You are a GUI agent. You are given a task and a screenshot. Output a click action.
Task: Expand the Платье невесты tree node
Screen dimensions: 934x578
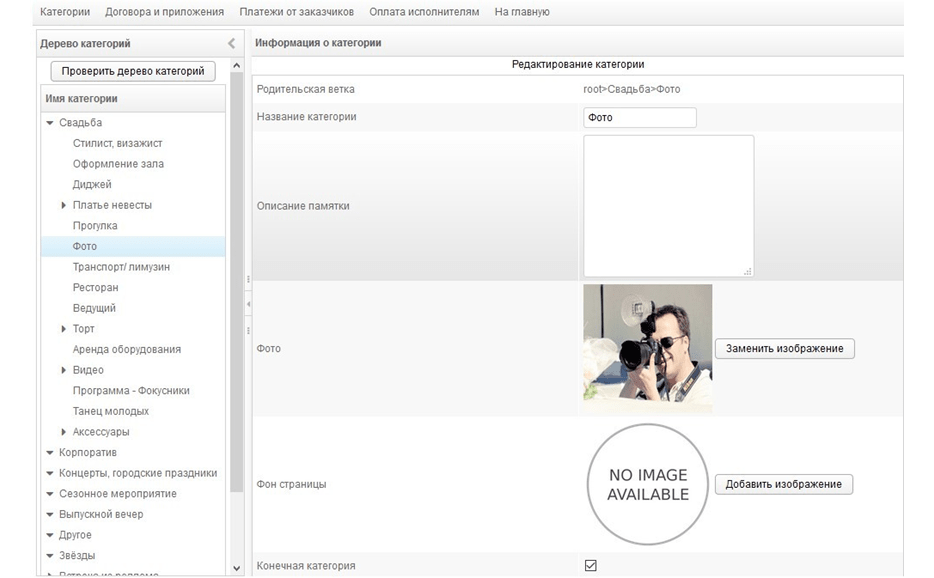(x=64, y=205)
